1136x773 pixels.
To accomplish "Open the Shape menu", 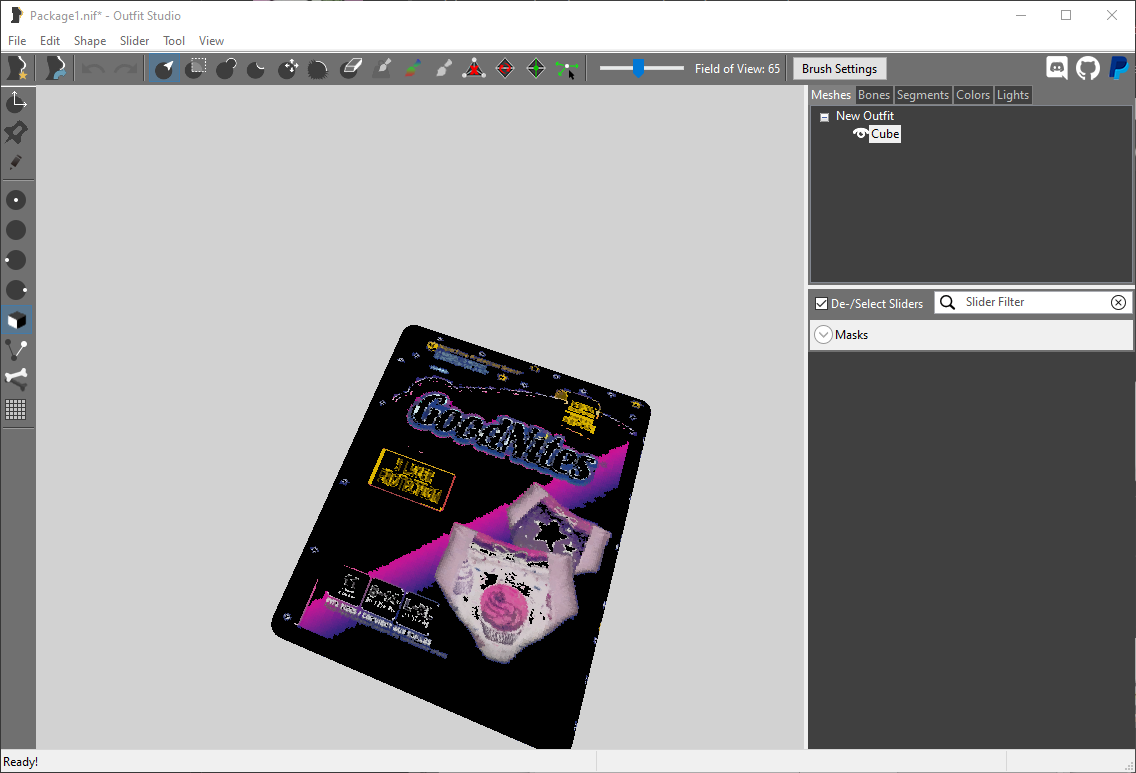I will [90, 41].
